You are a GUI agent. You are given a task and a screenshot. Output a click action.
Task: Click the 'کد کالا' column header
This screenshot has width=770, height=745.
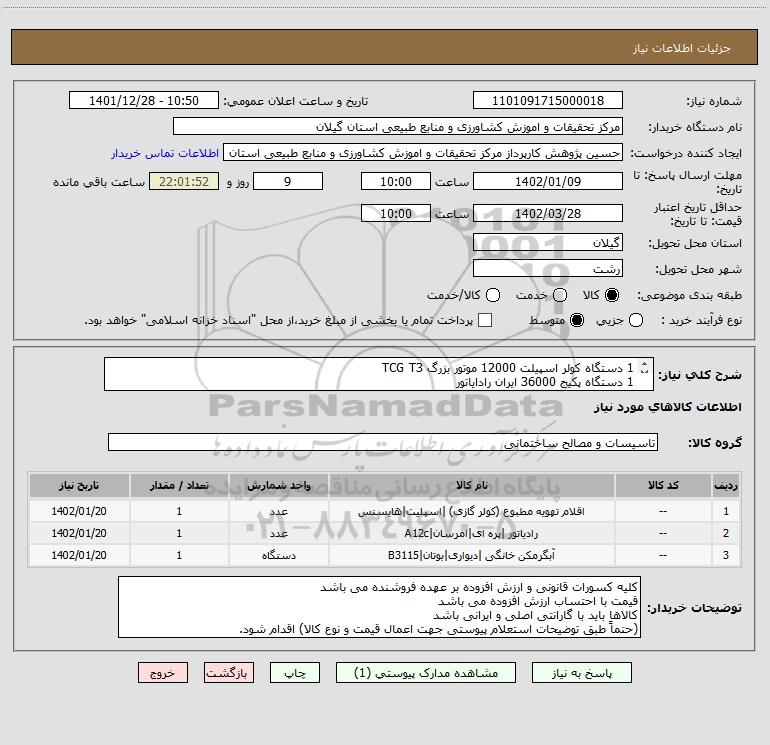pyautogui.click(x=663, y=485)
